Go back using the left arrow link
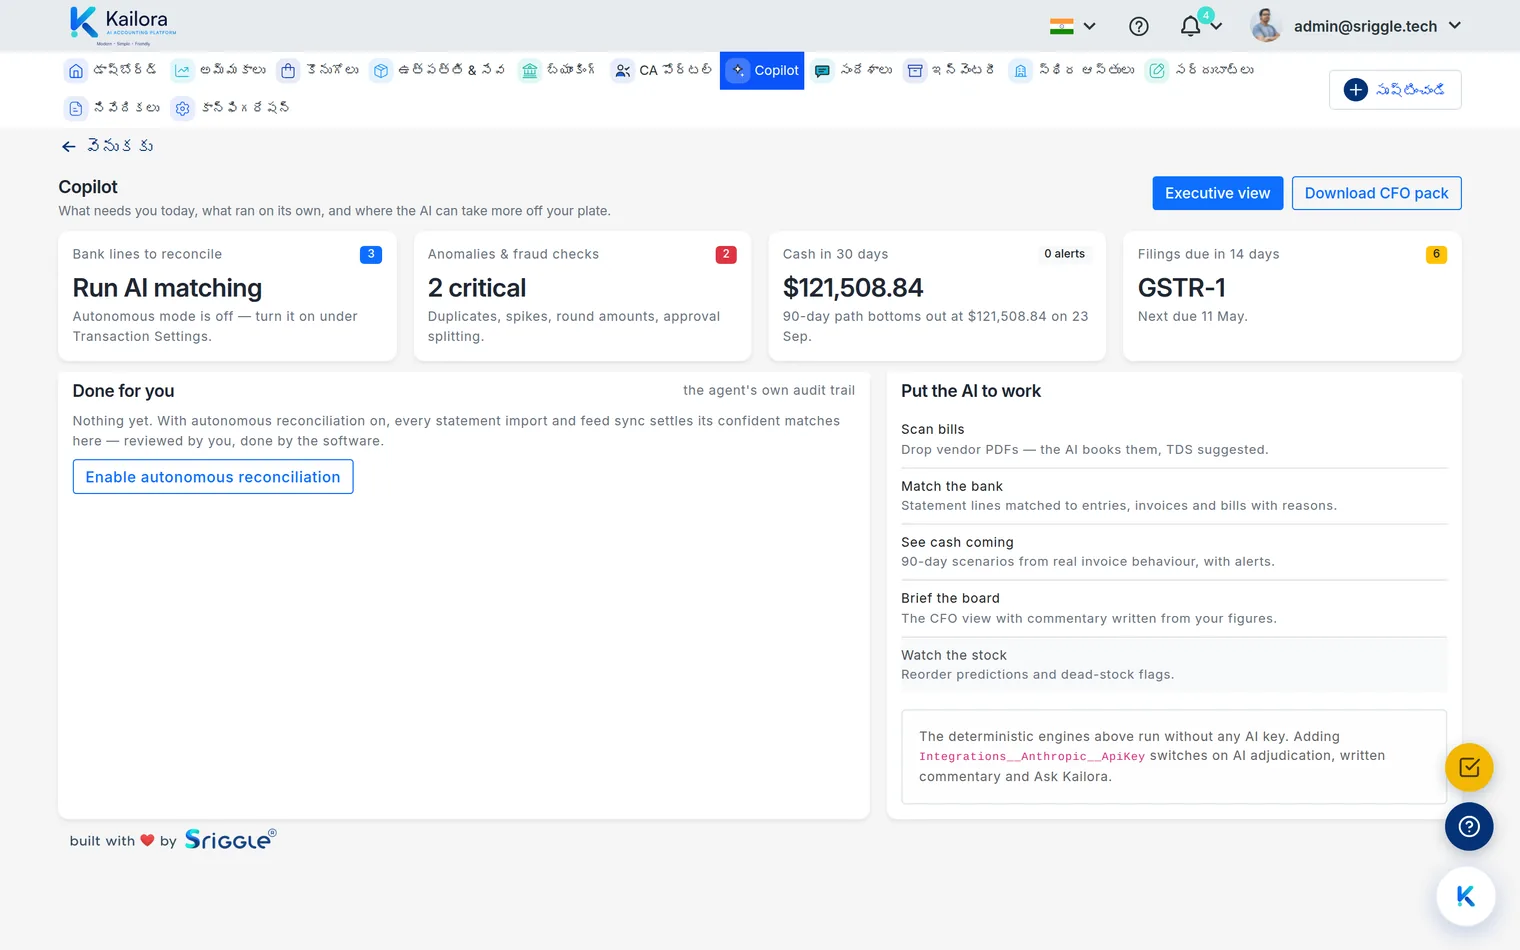This screenshot has width=1520, height=950. [x=106, y=146]
